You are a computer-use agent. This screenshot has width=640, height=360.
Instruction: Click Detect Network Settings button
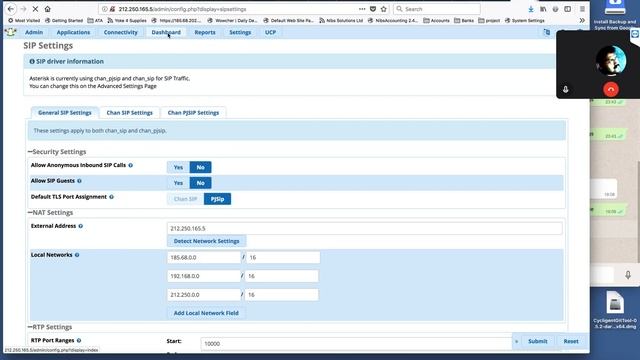coord(207,241)
